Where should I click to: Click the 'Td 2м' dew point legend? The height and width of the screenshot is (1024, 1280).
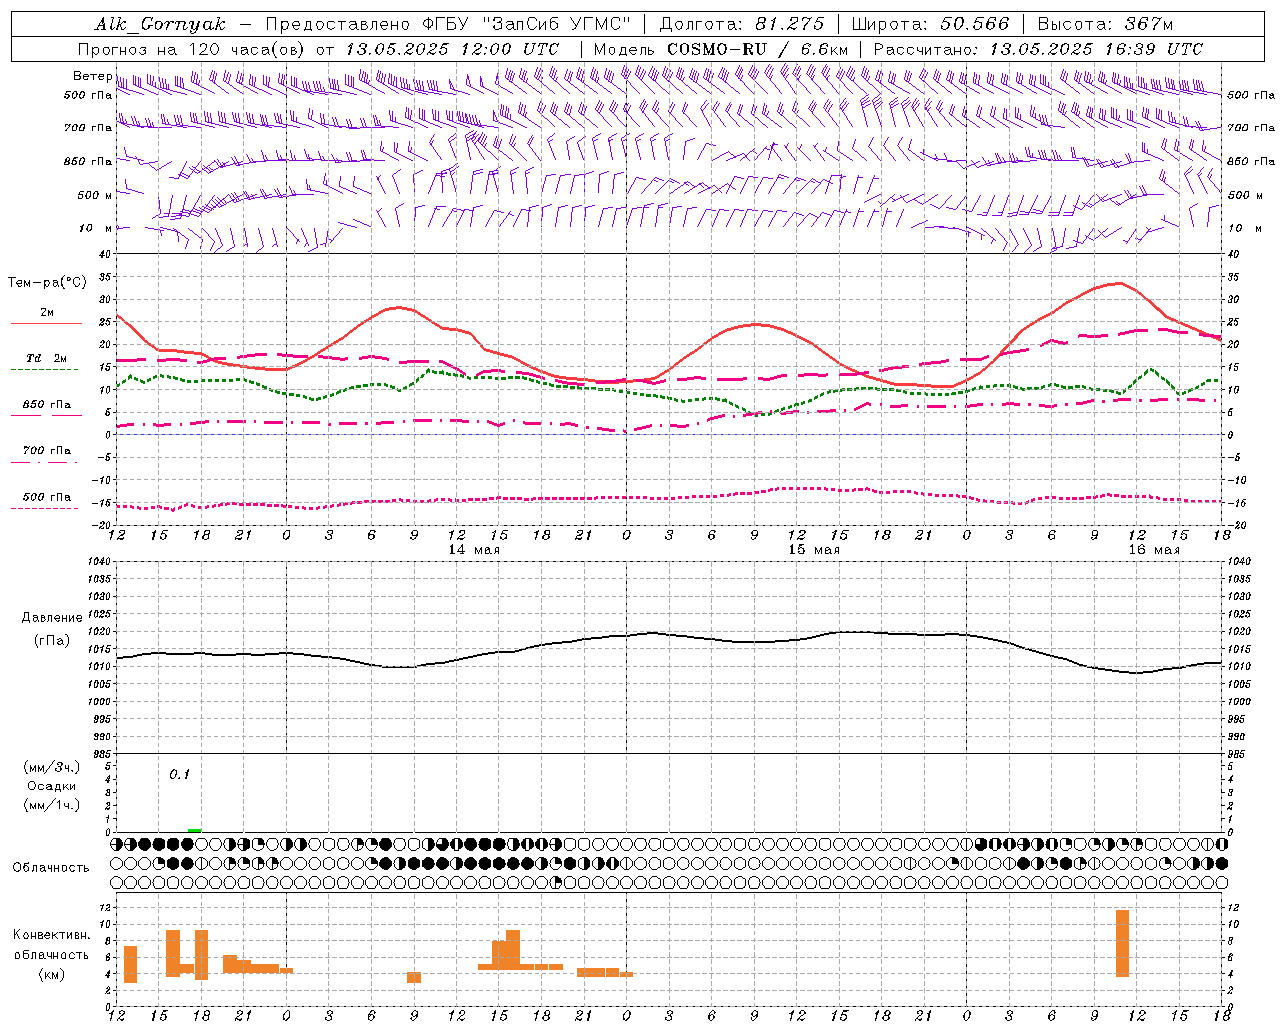click(x=47, y=358)
